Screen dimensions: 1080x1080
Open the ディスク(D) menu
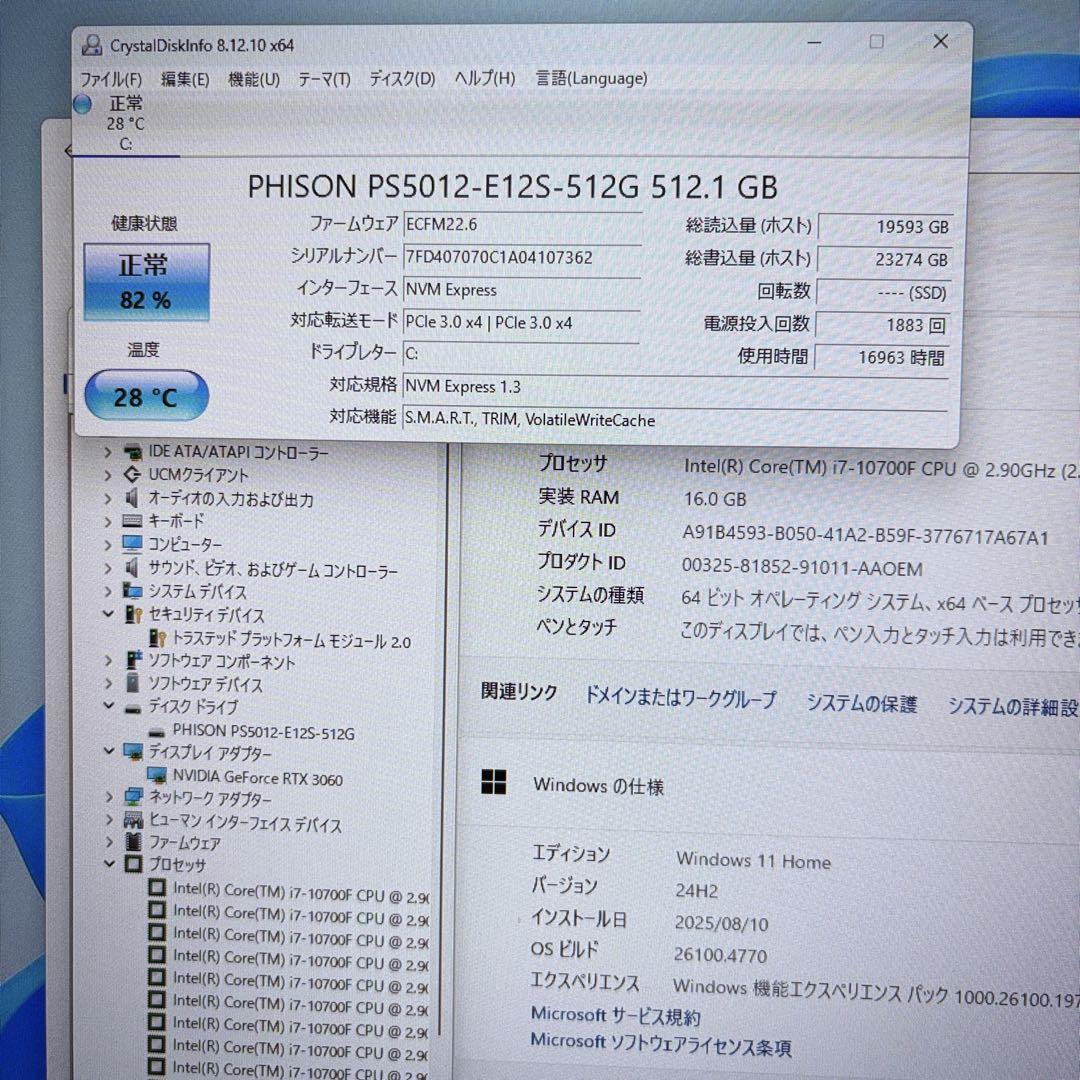[x=402, y=79]
